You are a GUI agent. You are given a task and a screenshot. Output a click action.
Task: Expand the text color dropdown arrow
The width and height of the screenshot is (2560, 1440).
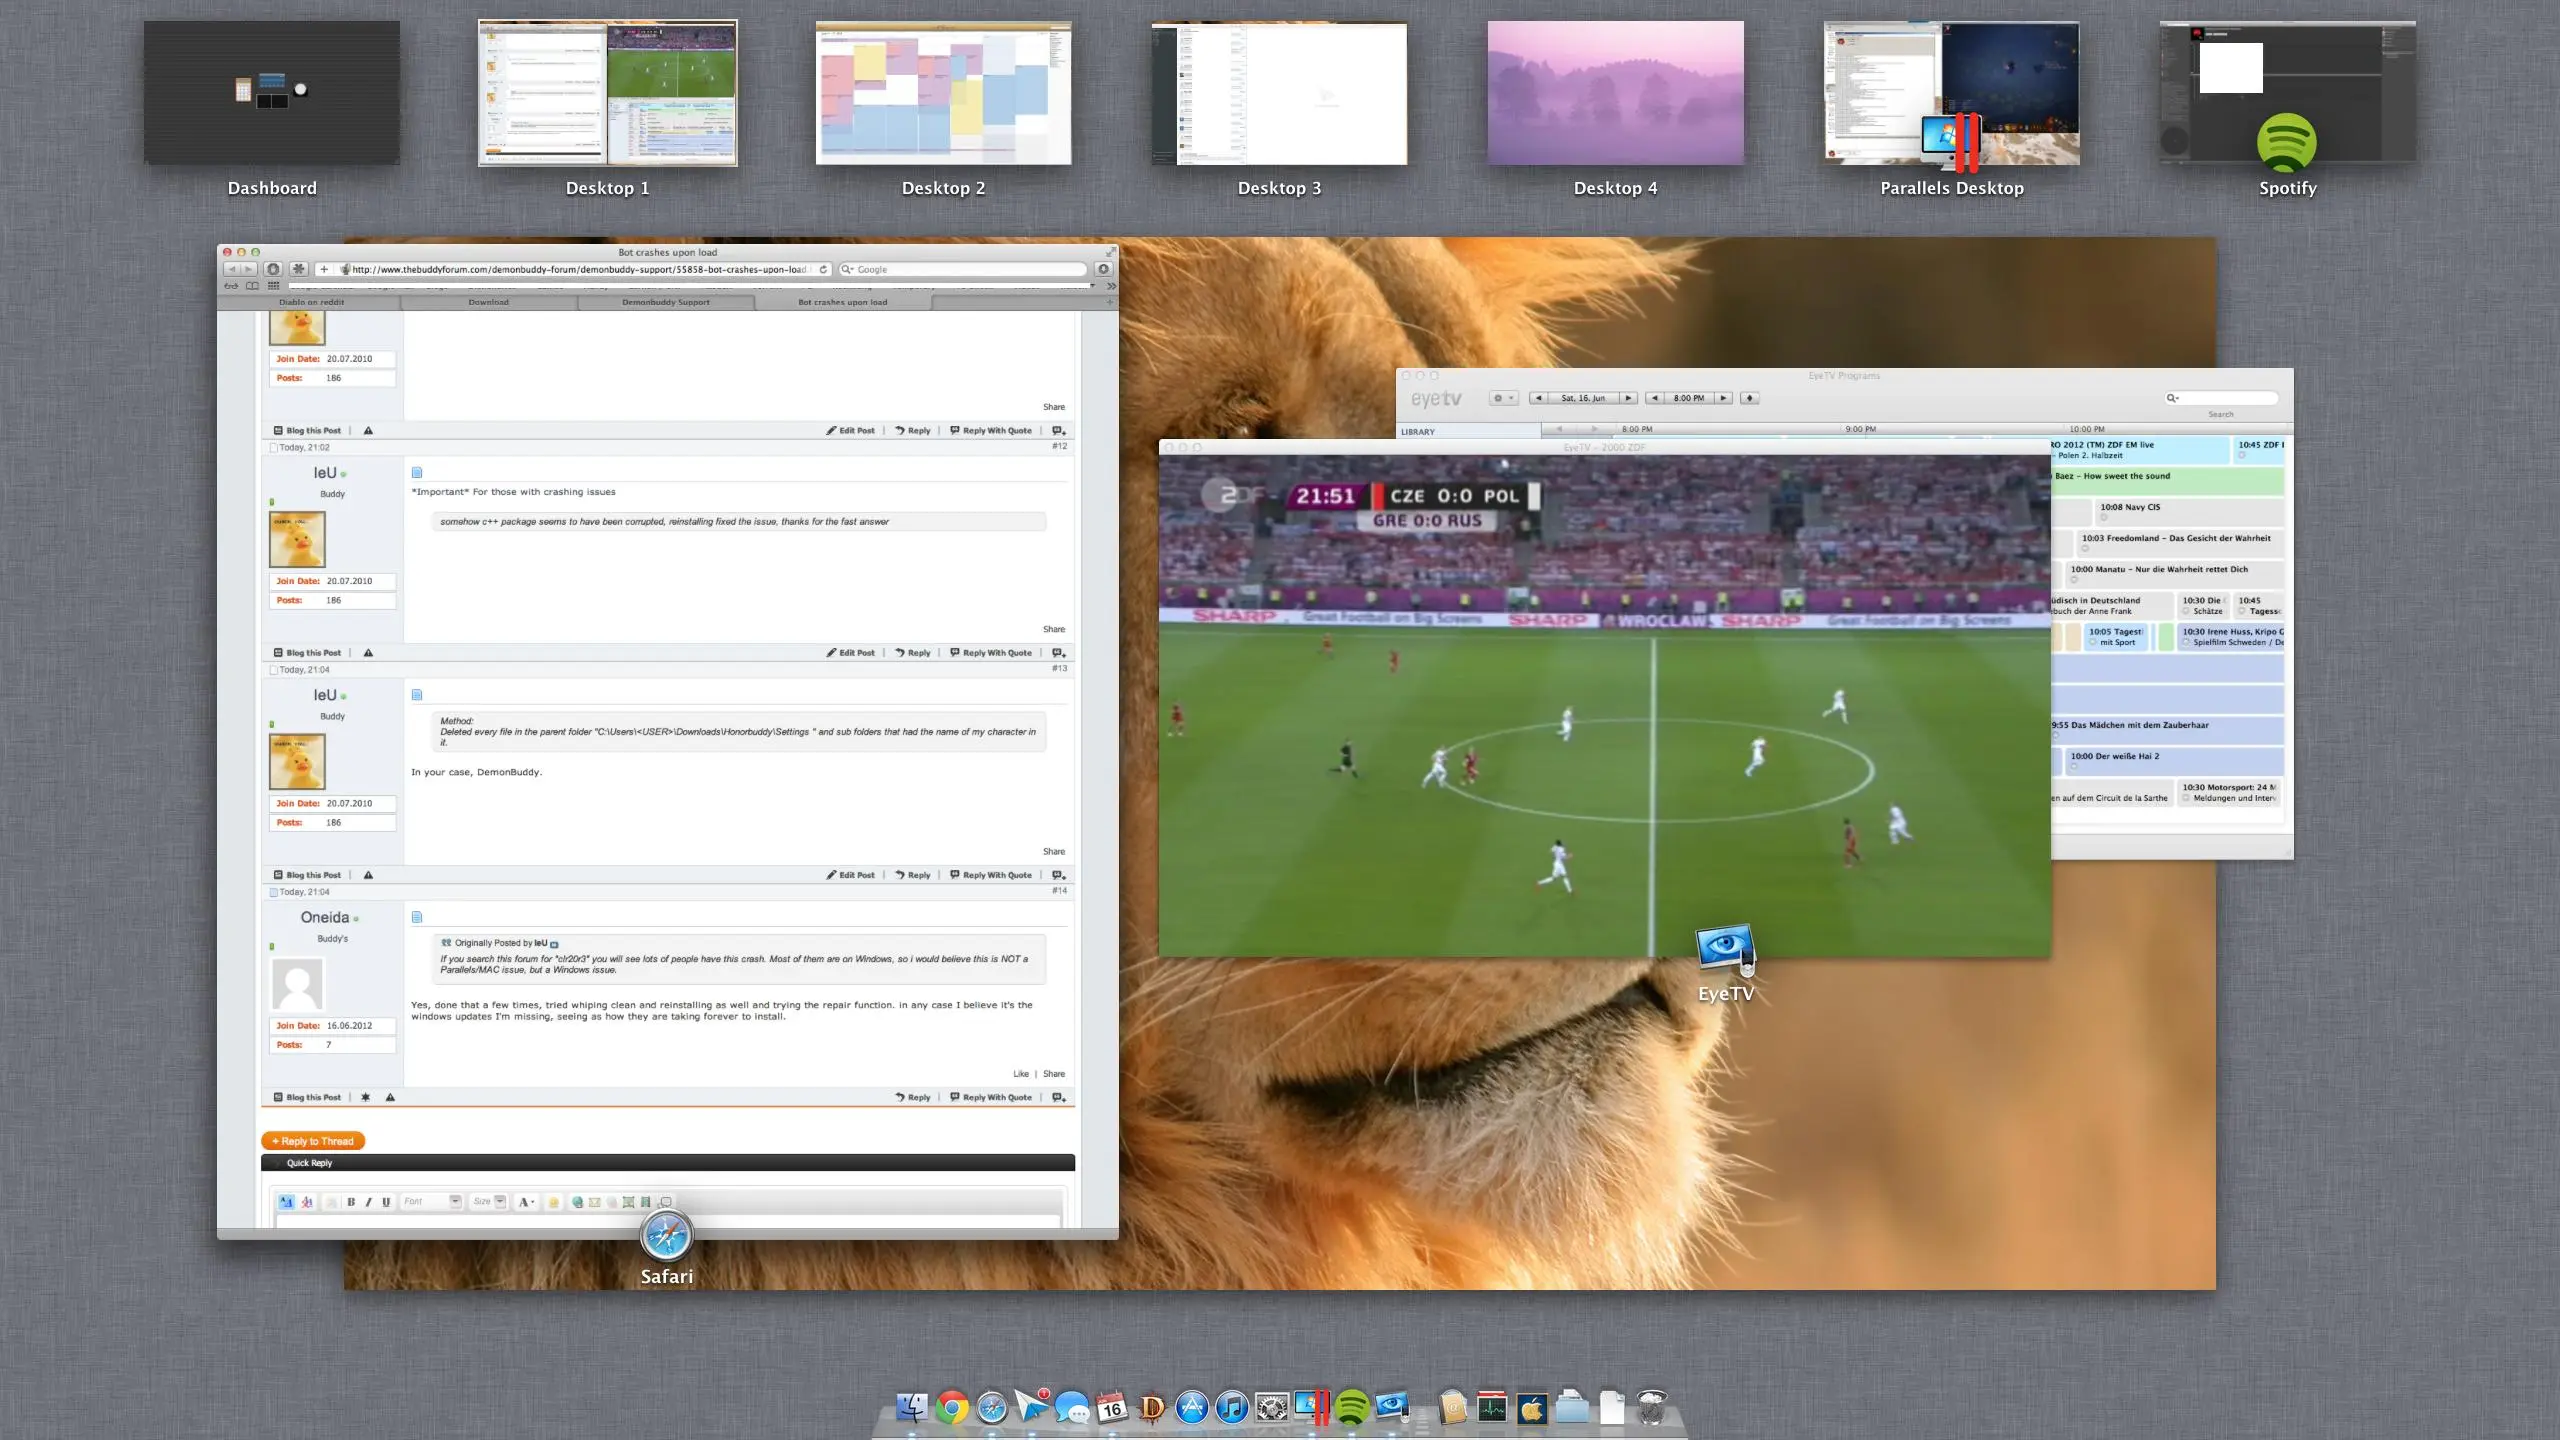(x=533, y=1202)
